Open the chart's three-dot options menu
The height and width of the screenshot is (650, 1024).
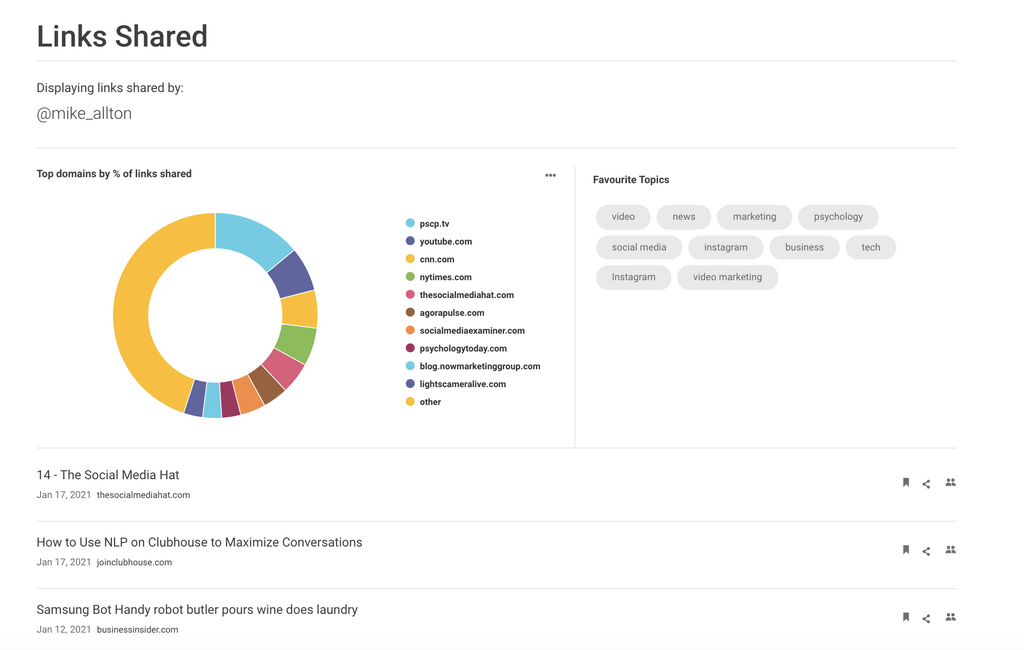[550, 175]
